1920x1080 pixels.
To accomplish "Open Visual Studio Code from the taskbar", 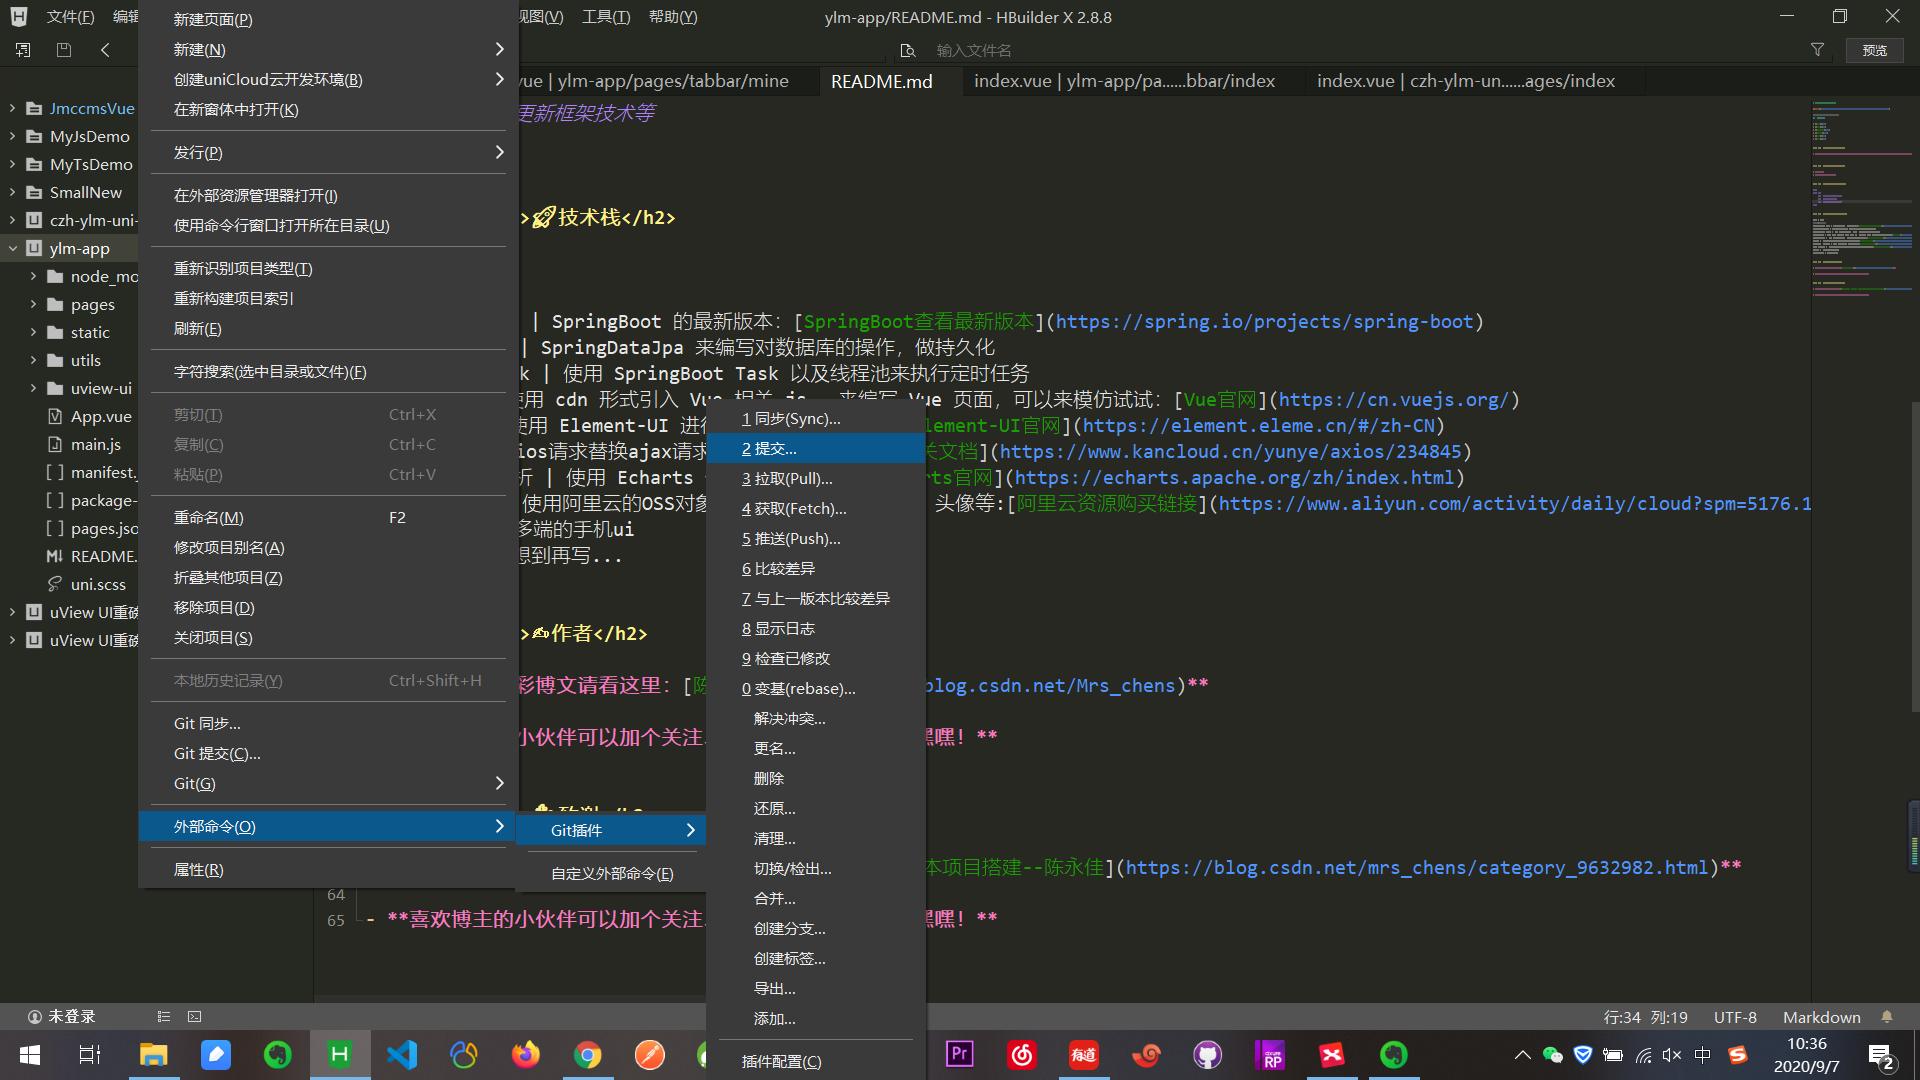I will point(401,1054).
